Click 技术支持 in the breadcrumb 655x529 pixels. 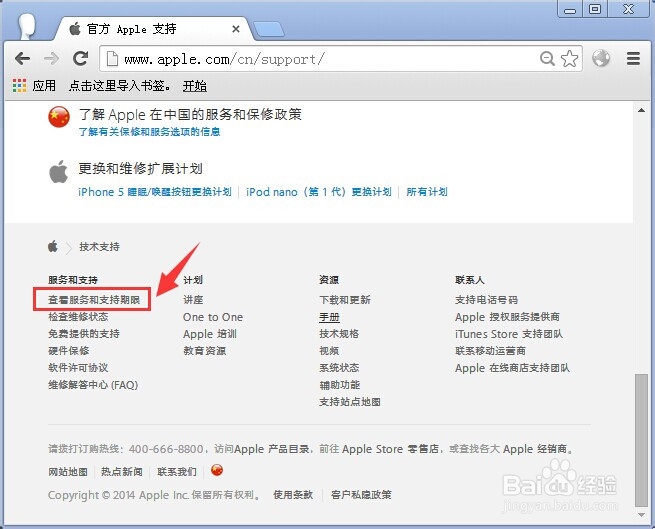(99, 247)
